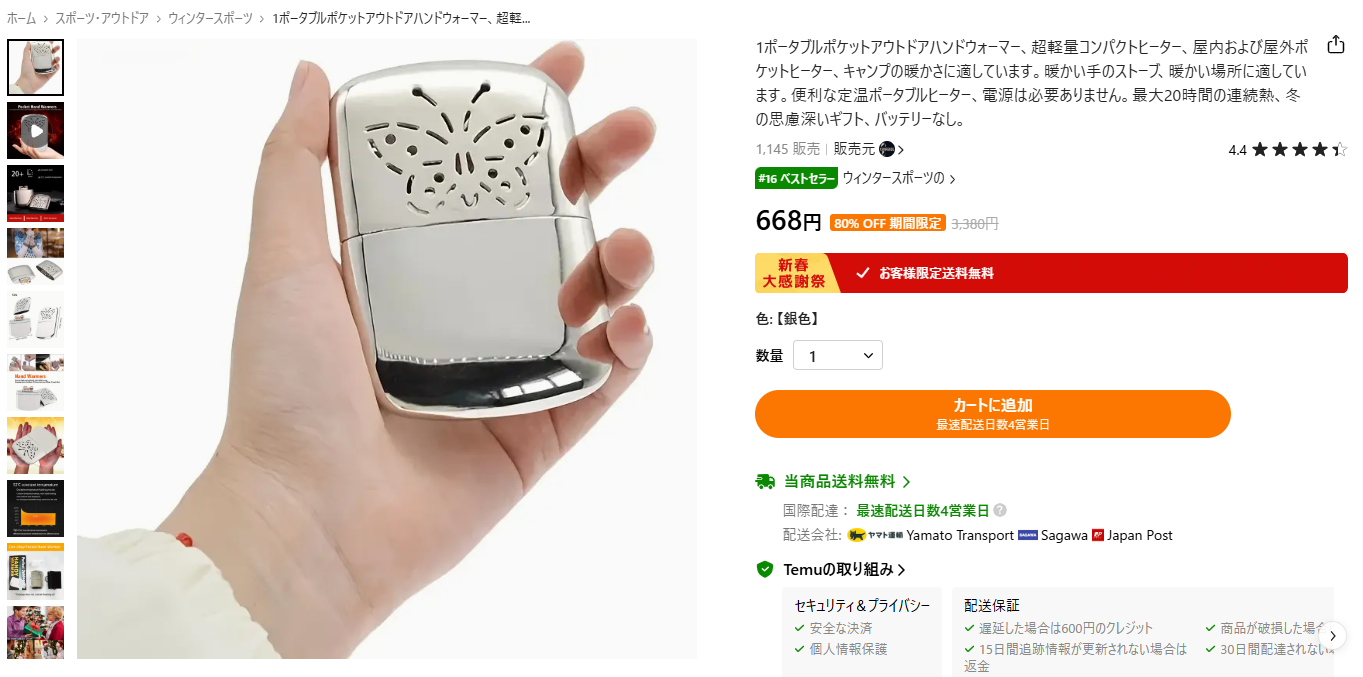Click the seller's round logo icon
1363x677 pixels.
[887, 149]
